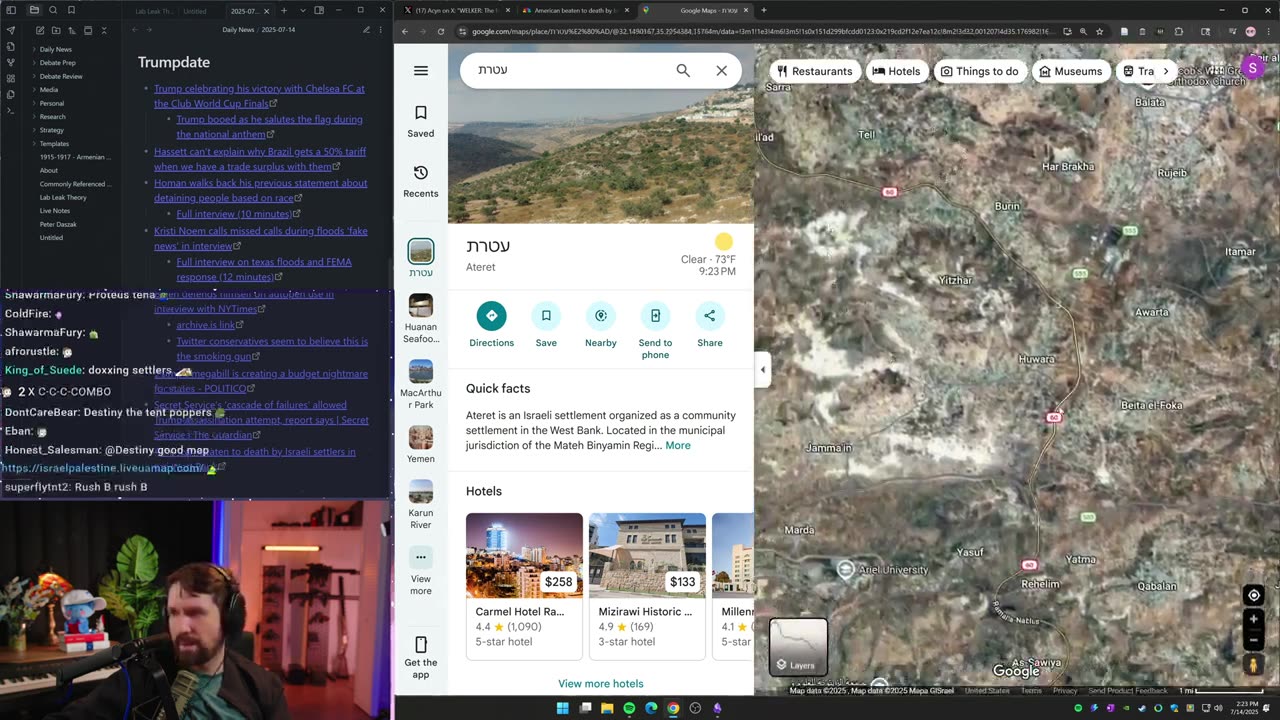Click the Windows Start button

[x=563, y=708]
